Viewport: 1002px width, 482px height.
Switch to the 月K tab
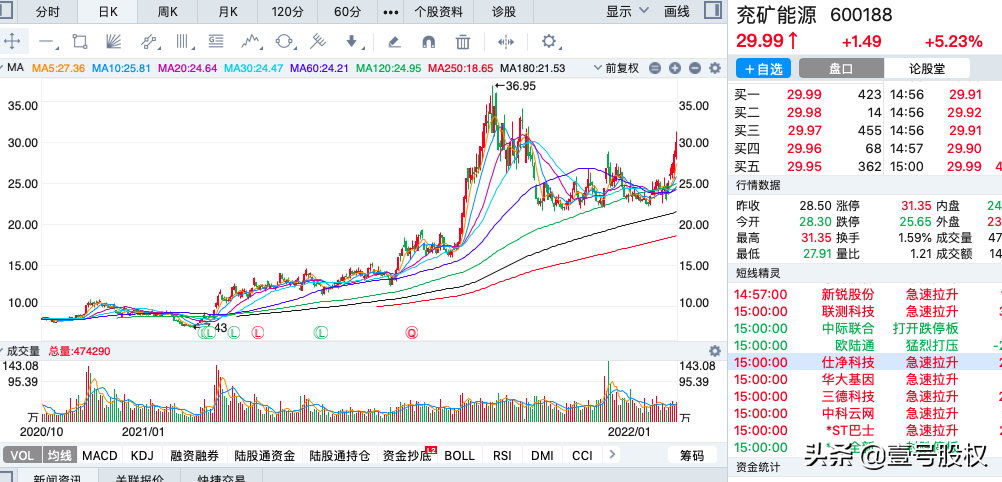click(x=227, y=12)
